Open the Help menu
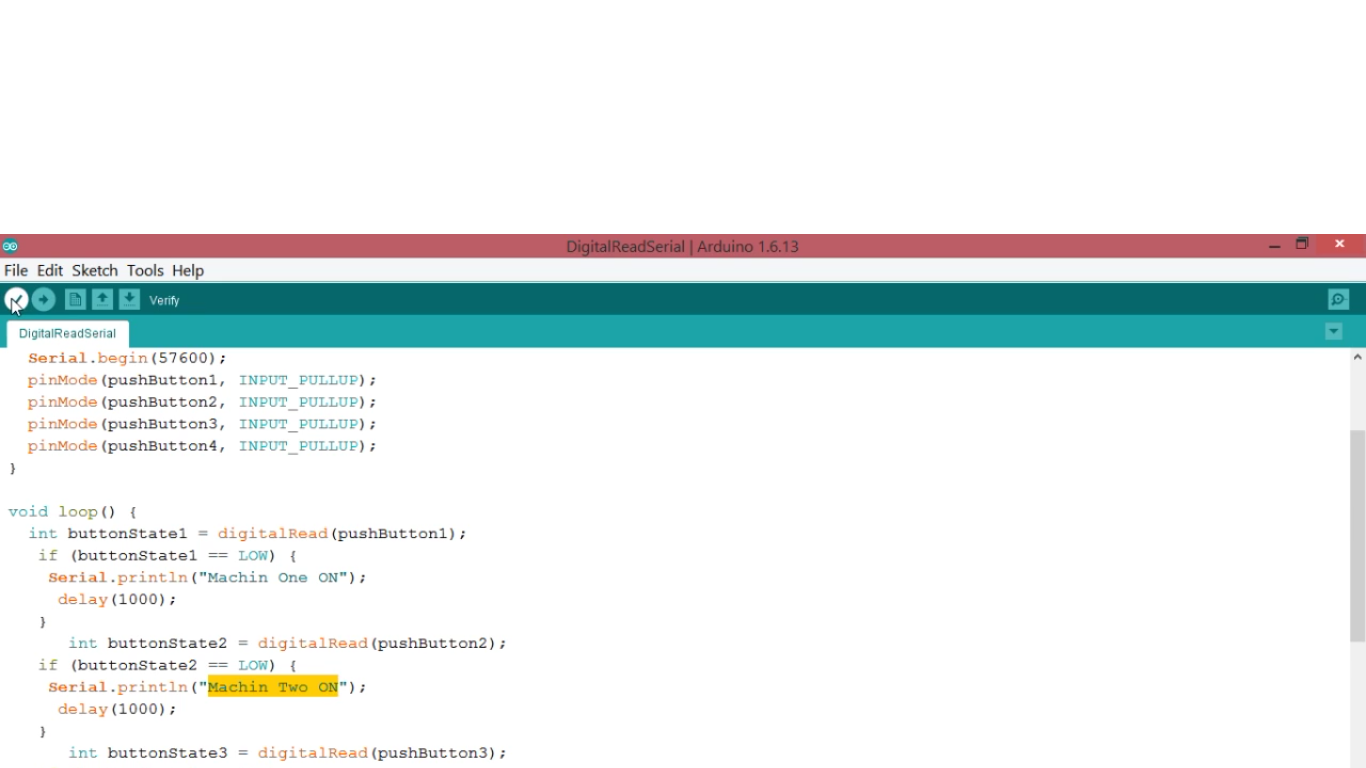The height and width of the screenshot is (768, 1366). (x=187, y=270)
